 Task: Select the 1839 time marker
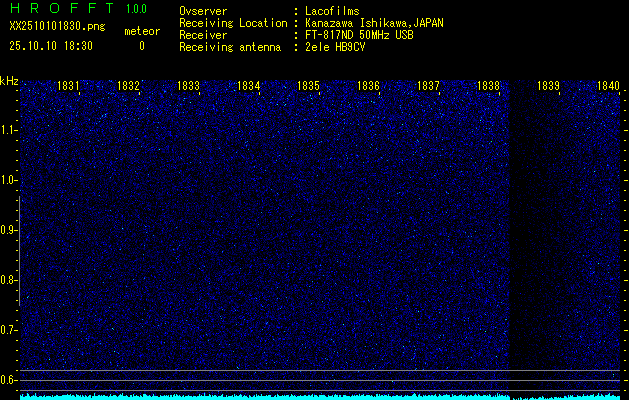pos(548,86)
